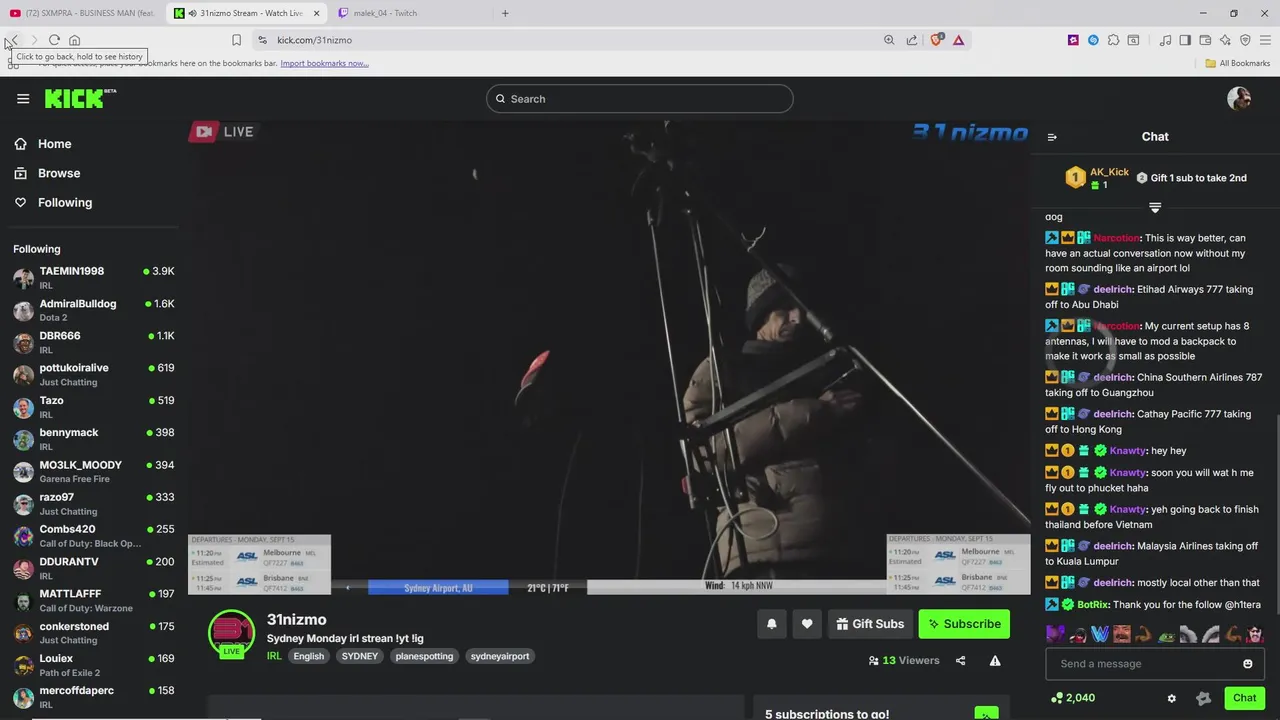Open Combs420 channel

point(94,536)
